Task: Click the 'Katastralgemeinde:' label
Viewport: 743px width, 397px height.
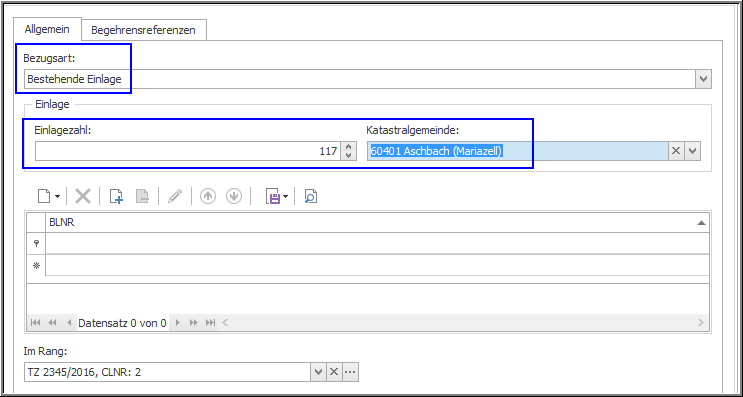Action: (x=413, y=129)
